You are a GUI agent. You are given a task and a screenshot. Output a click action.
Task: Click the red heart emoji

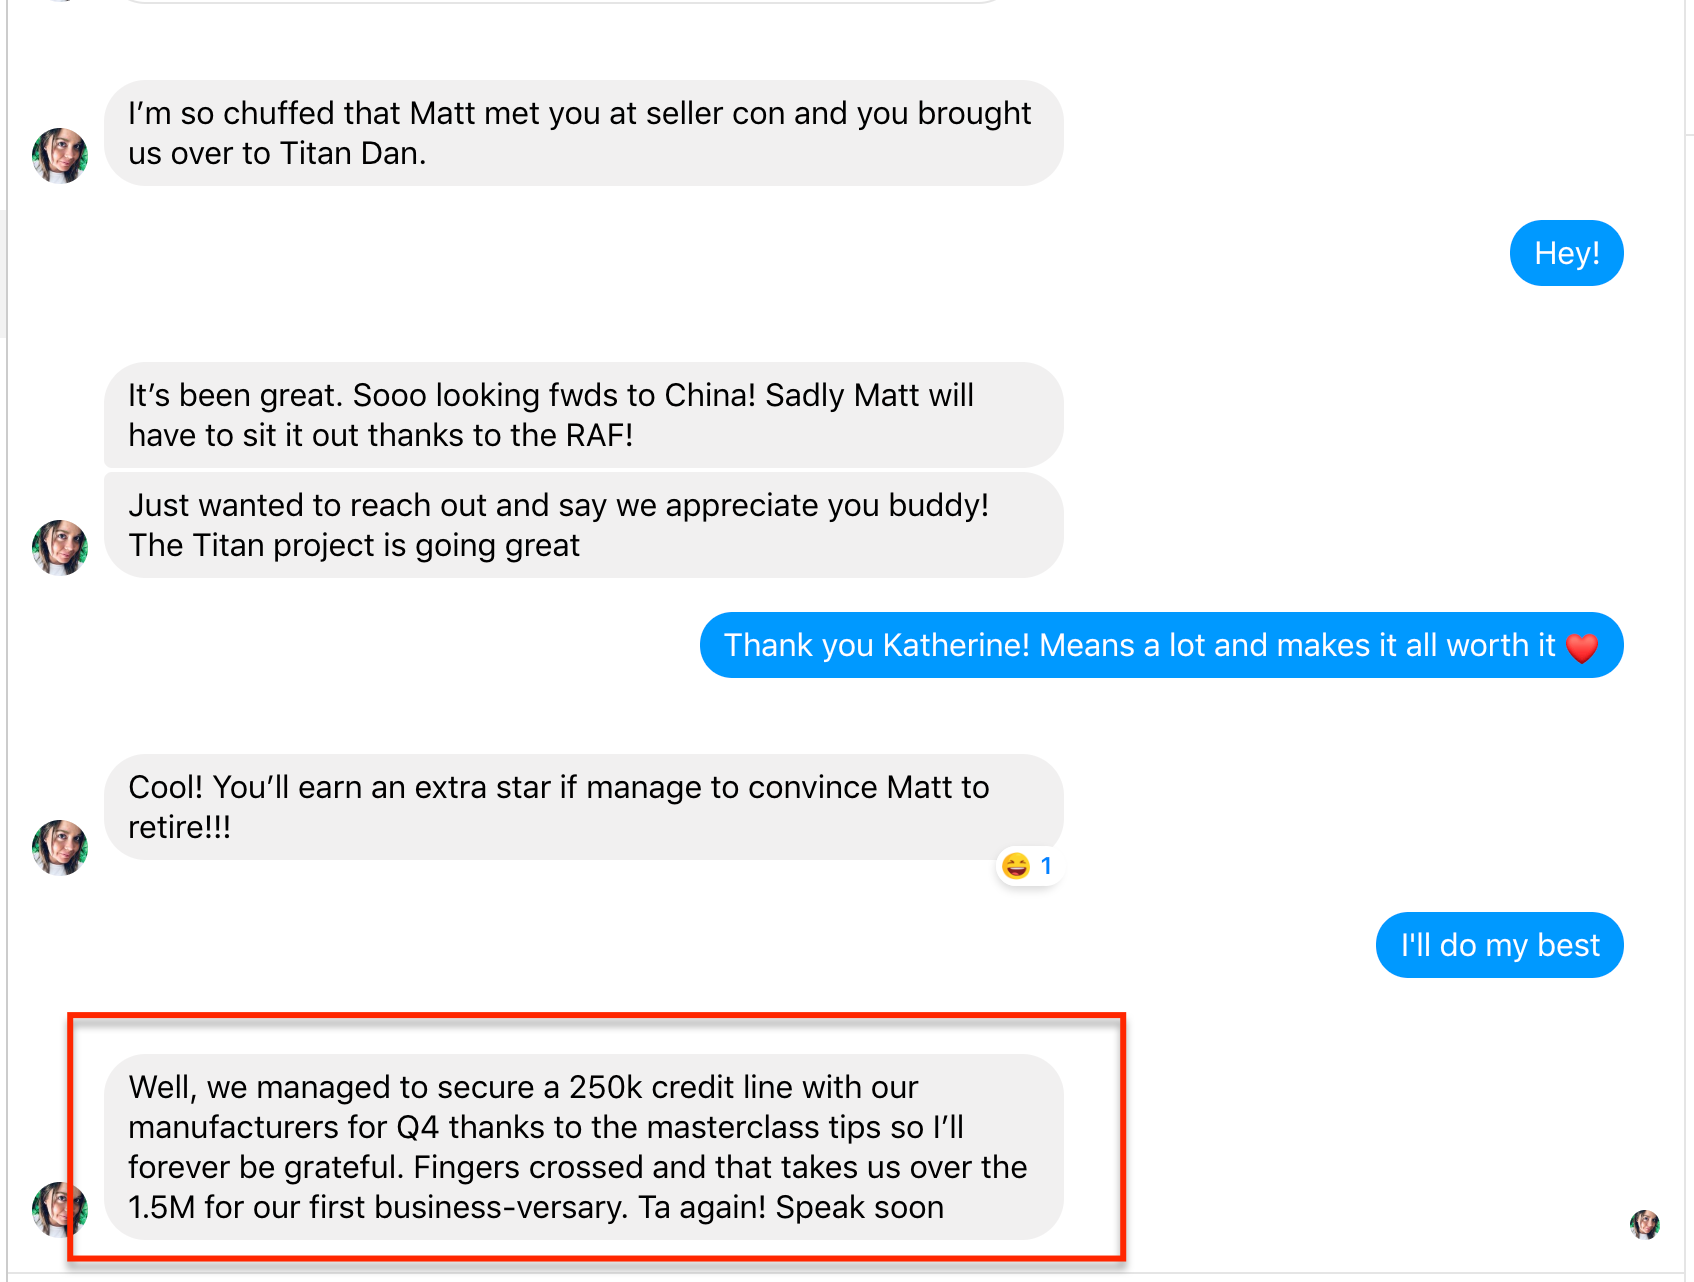click(x=1582, y=648)
